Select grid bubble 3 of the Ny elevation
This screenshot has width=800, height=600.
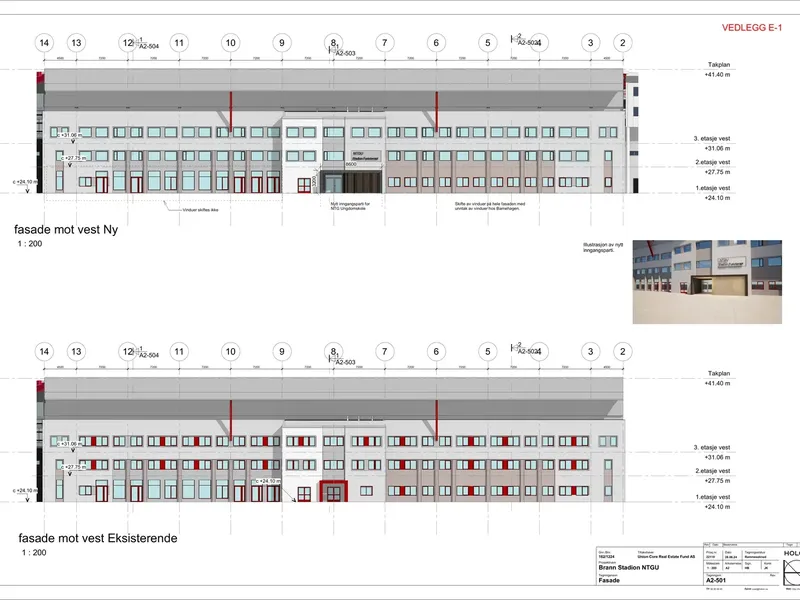(591, 43)
